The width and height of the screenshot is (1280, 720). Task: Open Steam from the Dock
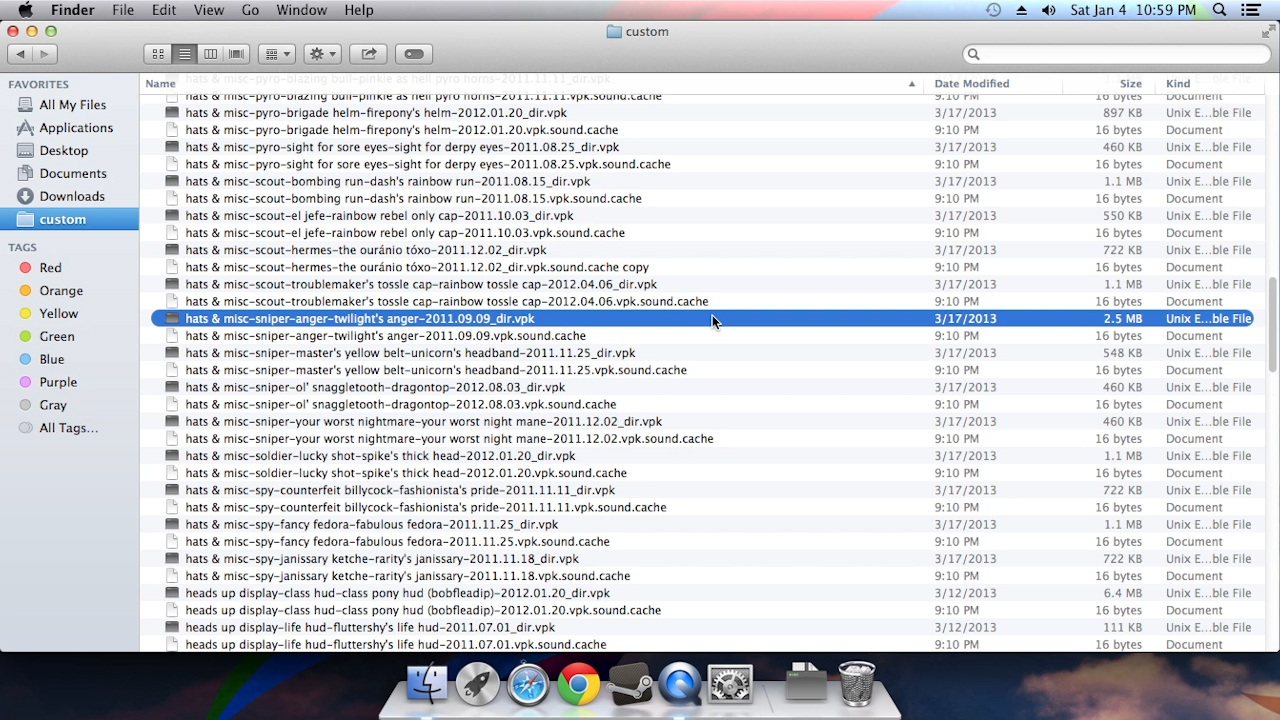point(630,684)
